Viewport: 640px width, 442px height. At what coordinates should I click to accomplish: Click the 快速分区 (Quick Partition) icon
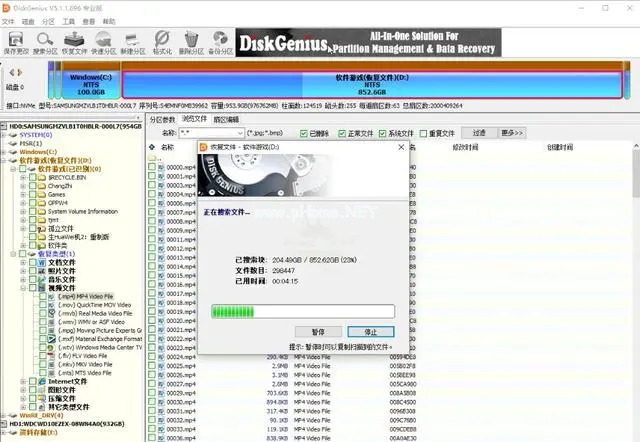coord(102,40)
